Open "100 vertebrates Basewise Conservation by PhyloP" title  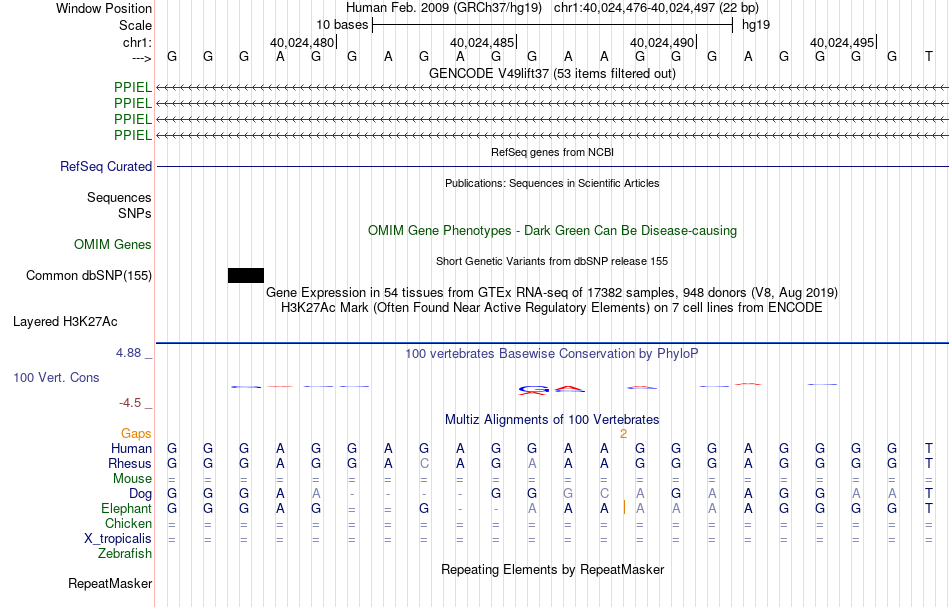coord(552,354)
